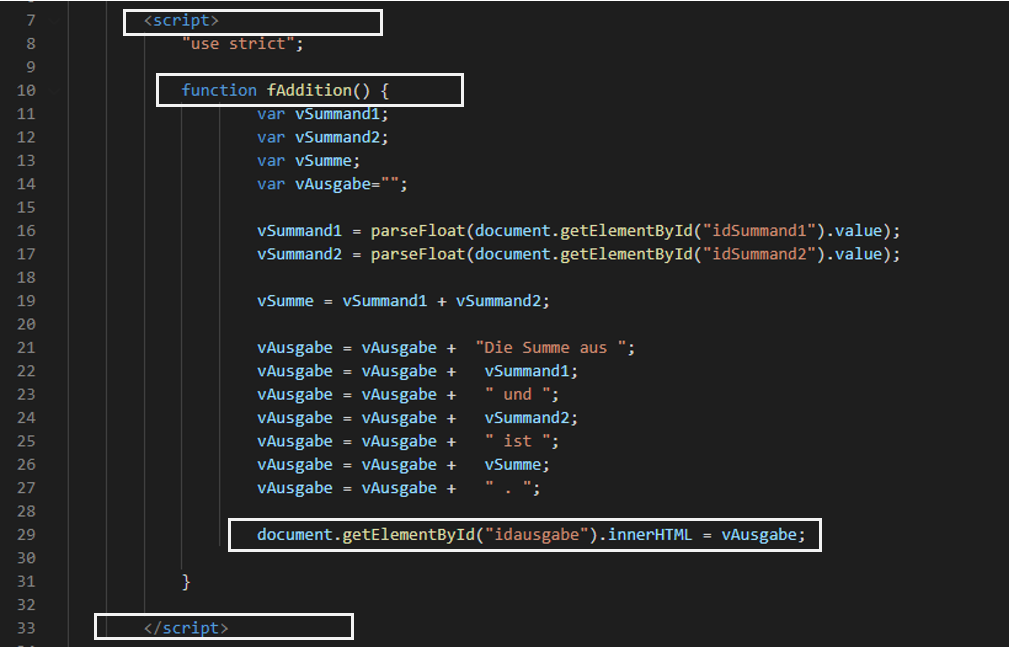Click line number 7 in the gutter
1009x650 pixels.
point(30,20)
